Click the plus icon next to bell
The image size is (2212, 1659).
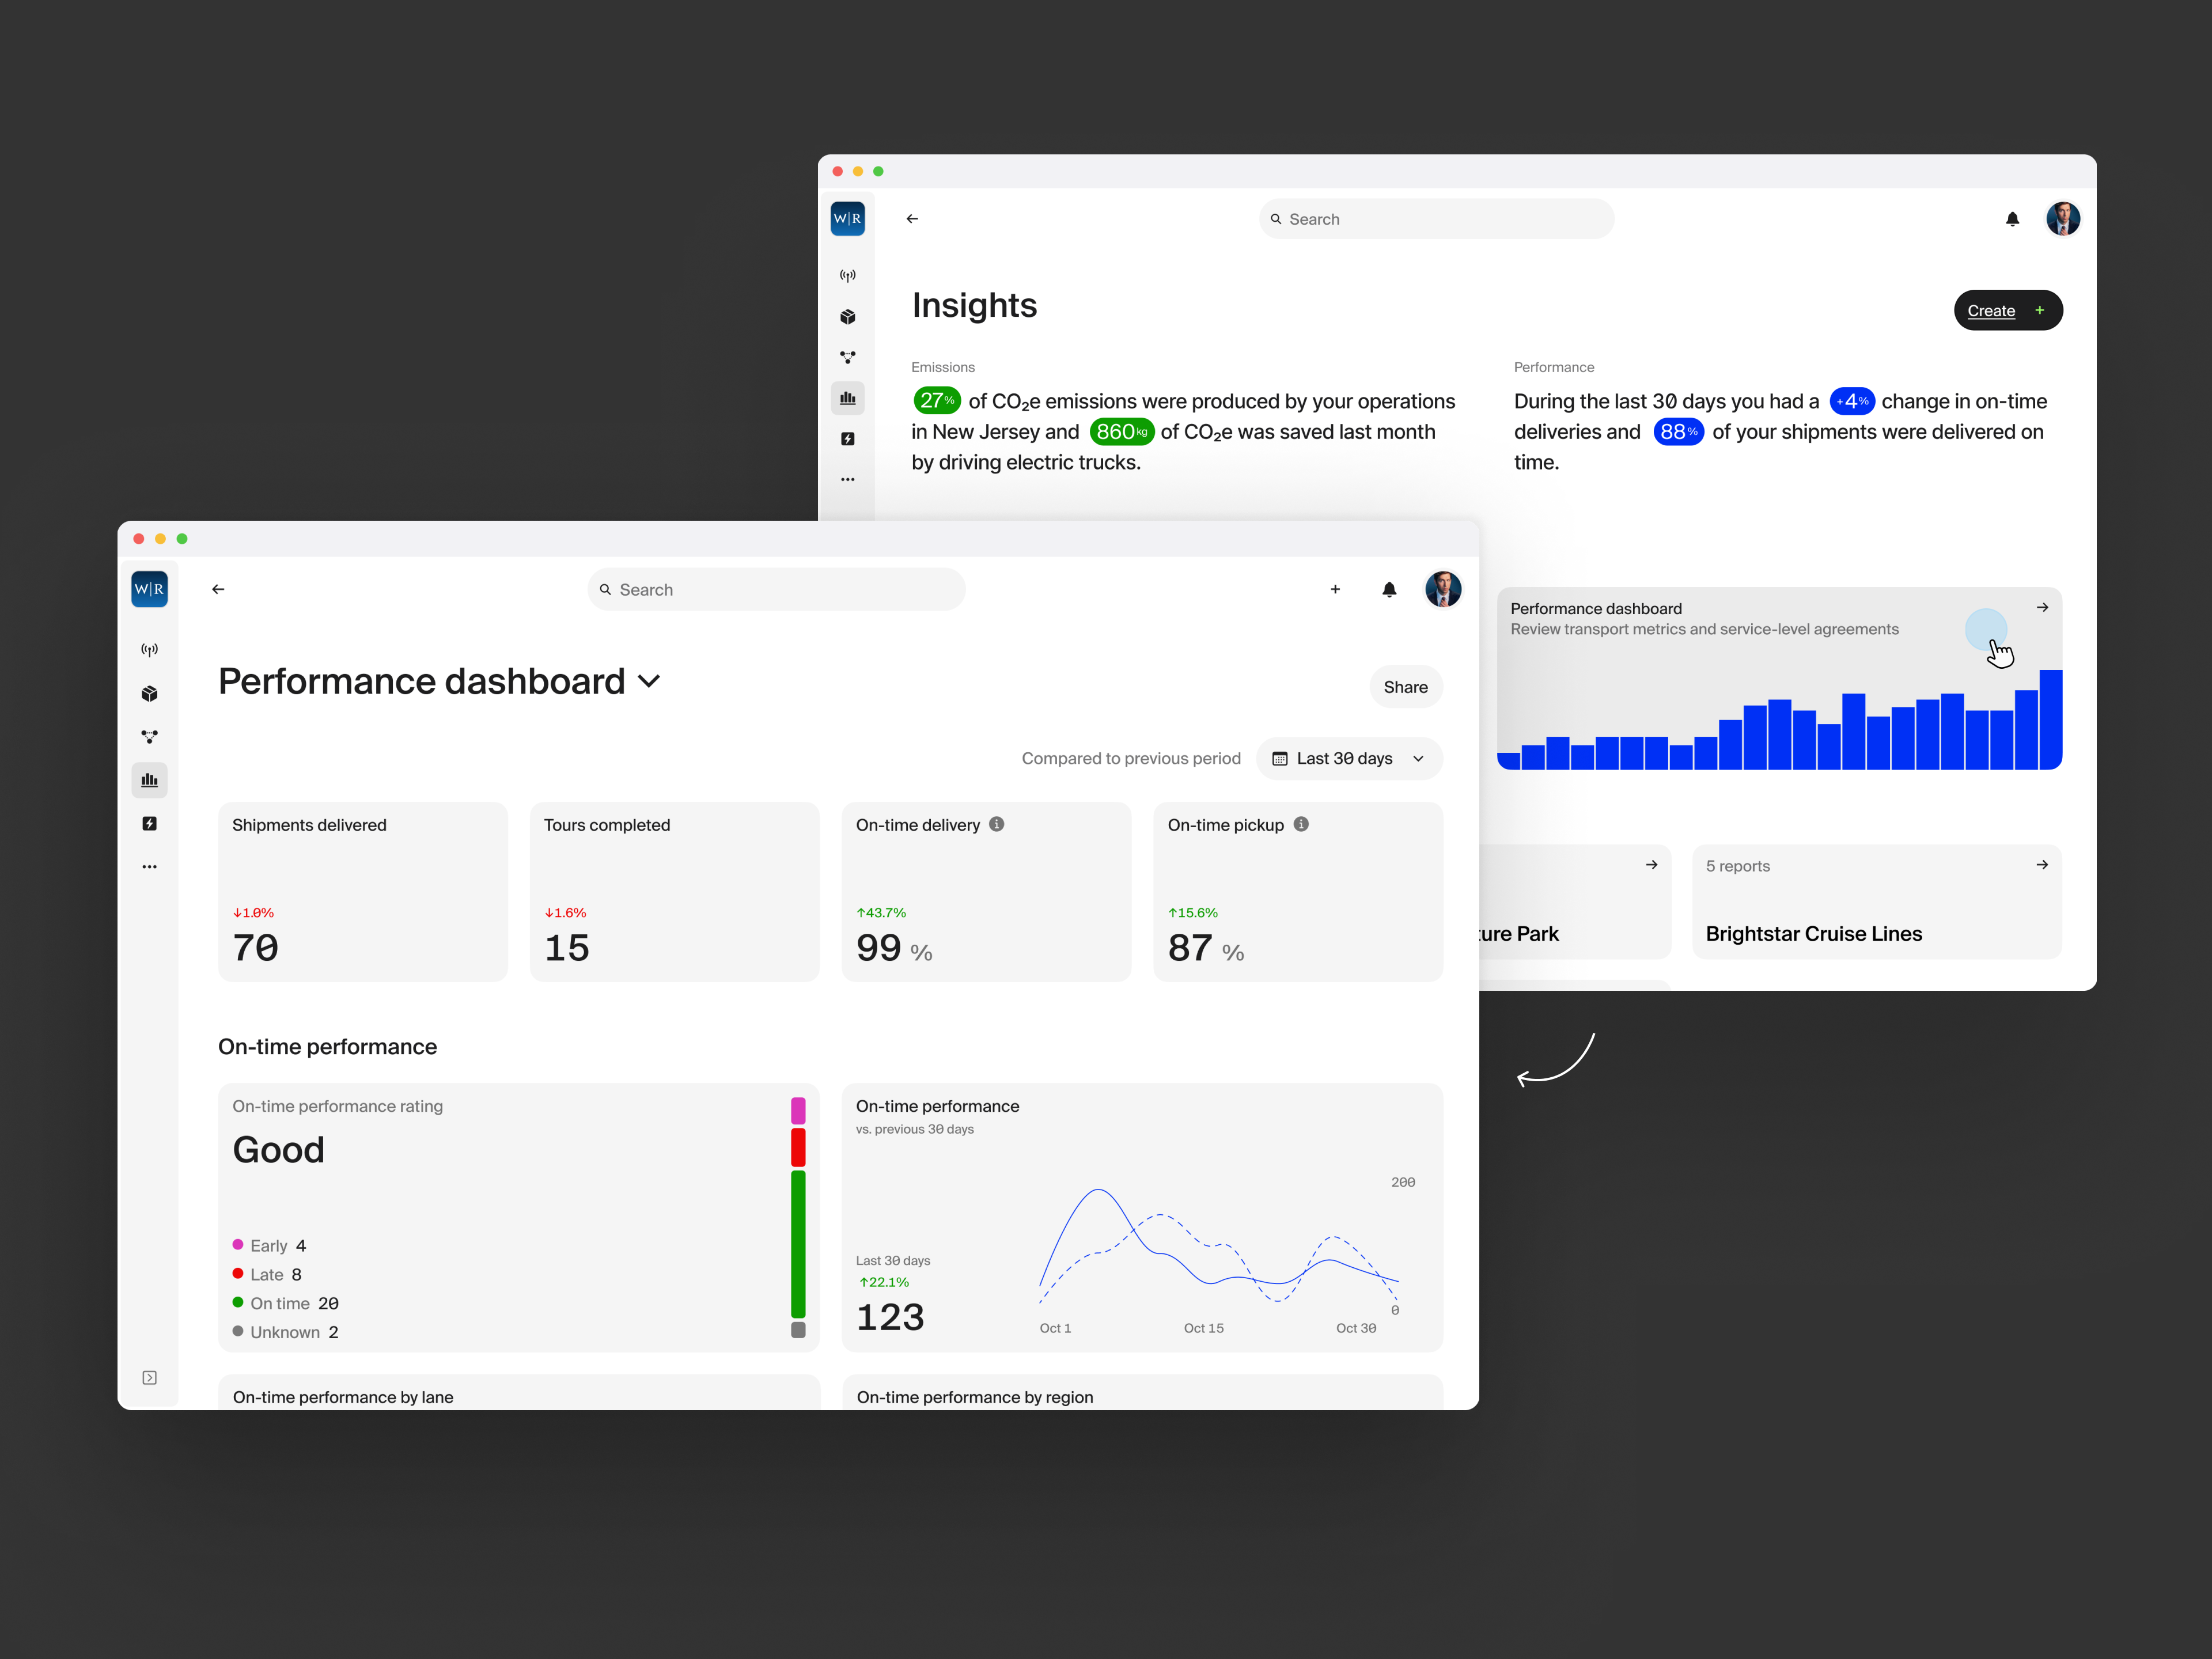tap(1335, 590)
